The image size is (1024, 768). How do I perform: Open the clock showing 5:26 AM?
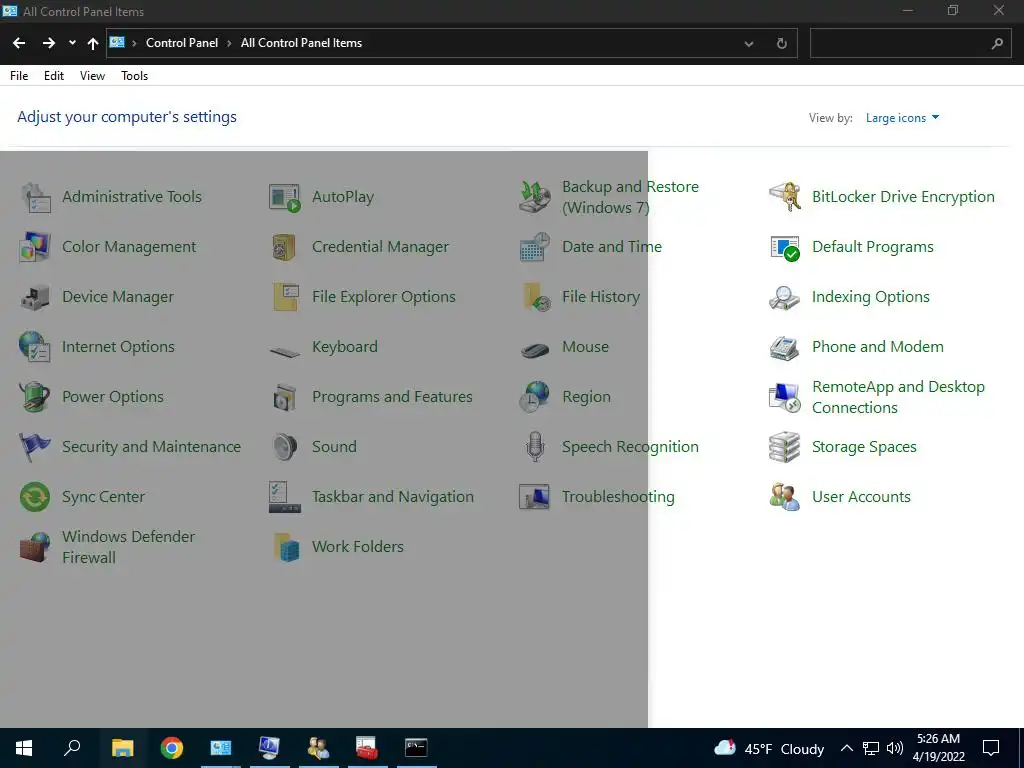coord(938,748)
